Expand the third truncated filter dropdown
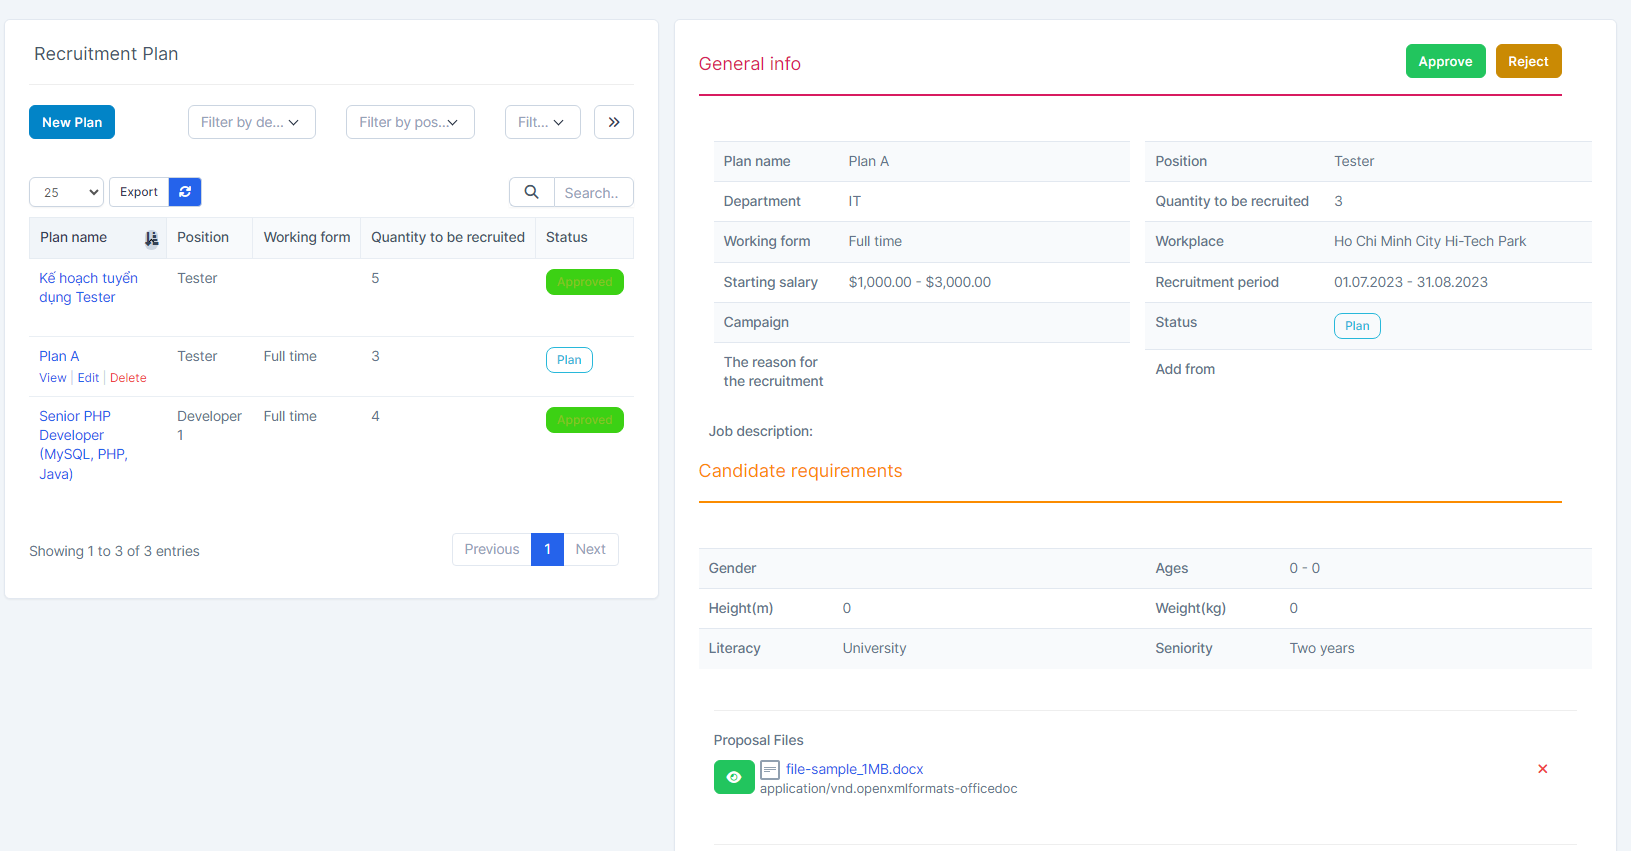Screen dimensions: 1631x851 pos(542,122)
